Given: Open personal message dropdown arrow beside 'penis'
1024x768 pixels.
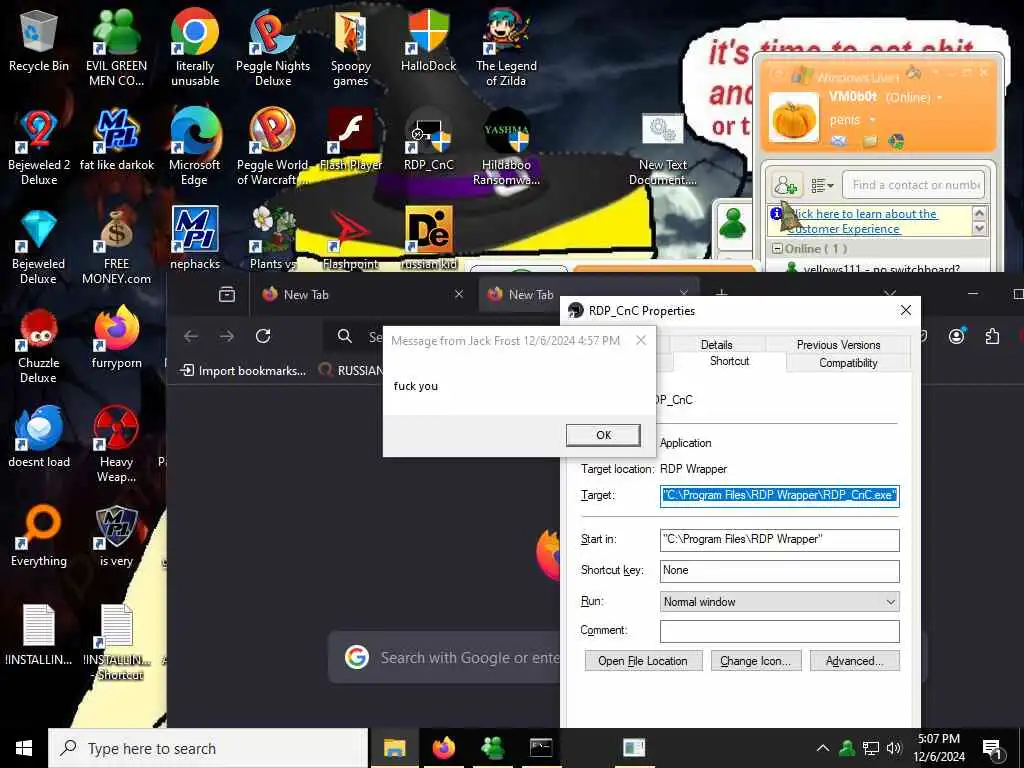Looking at the screenshot, I should 872,120.
